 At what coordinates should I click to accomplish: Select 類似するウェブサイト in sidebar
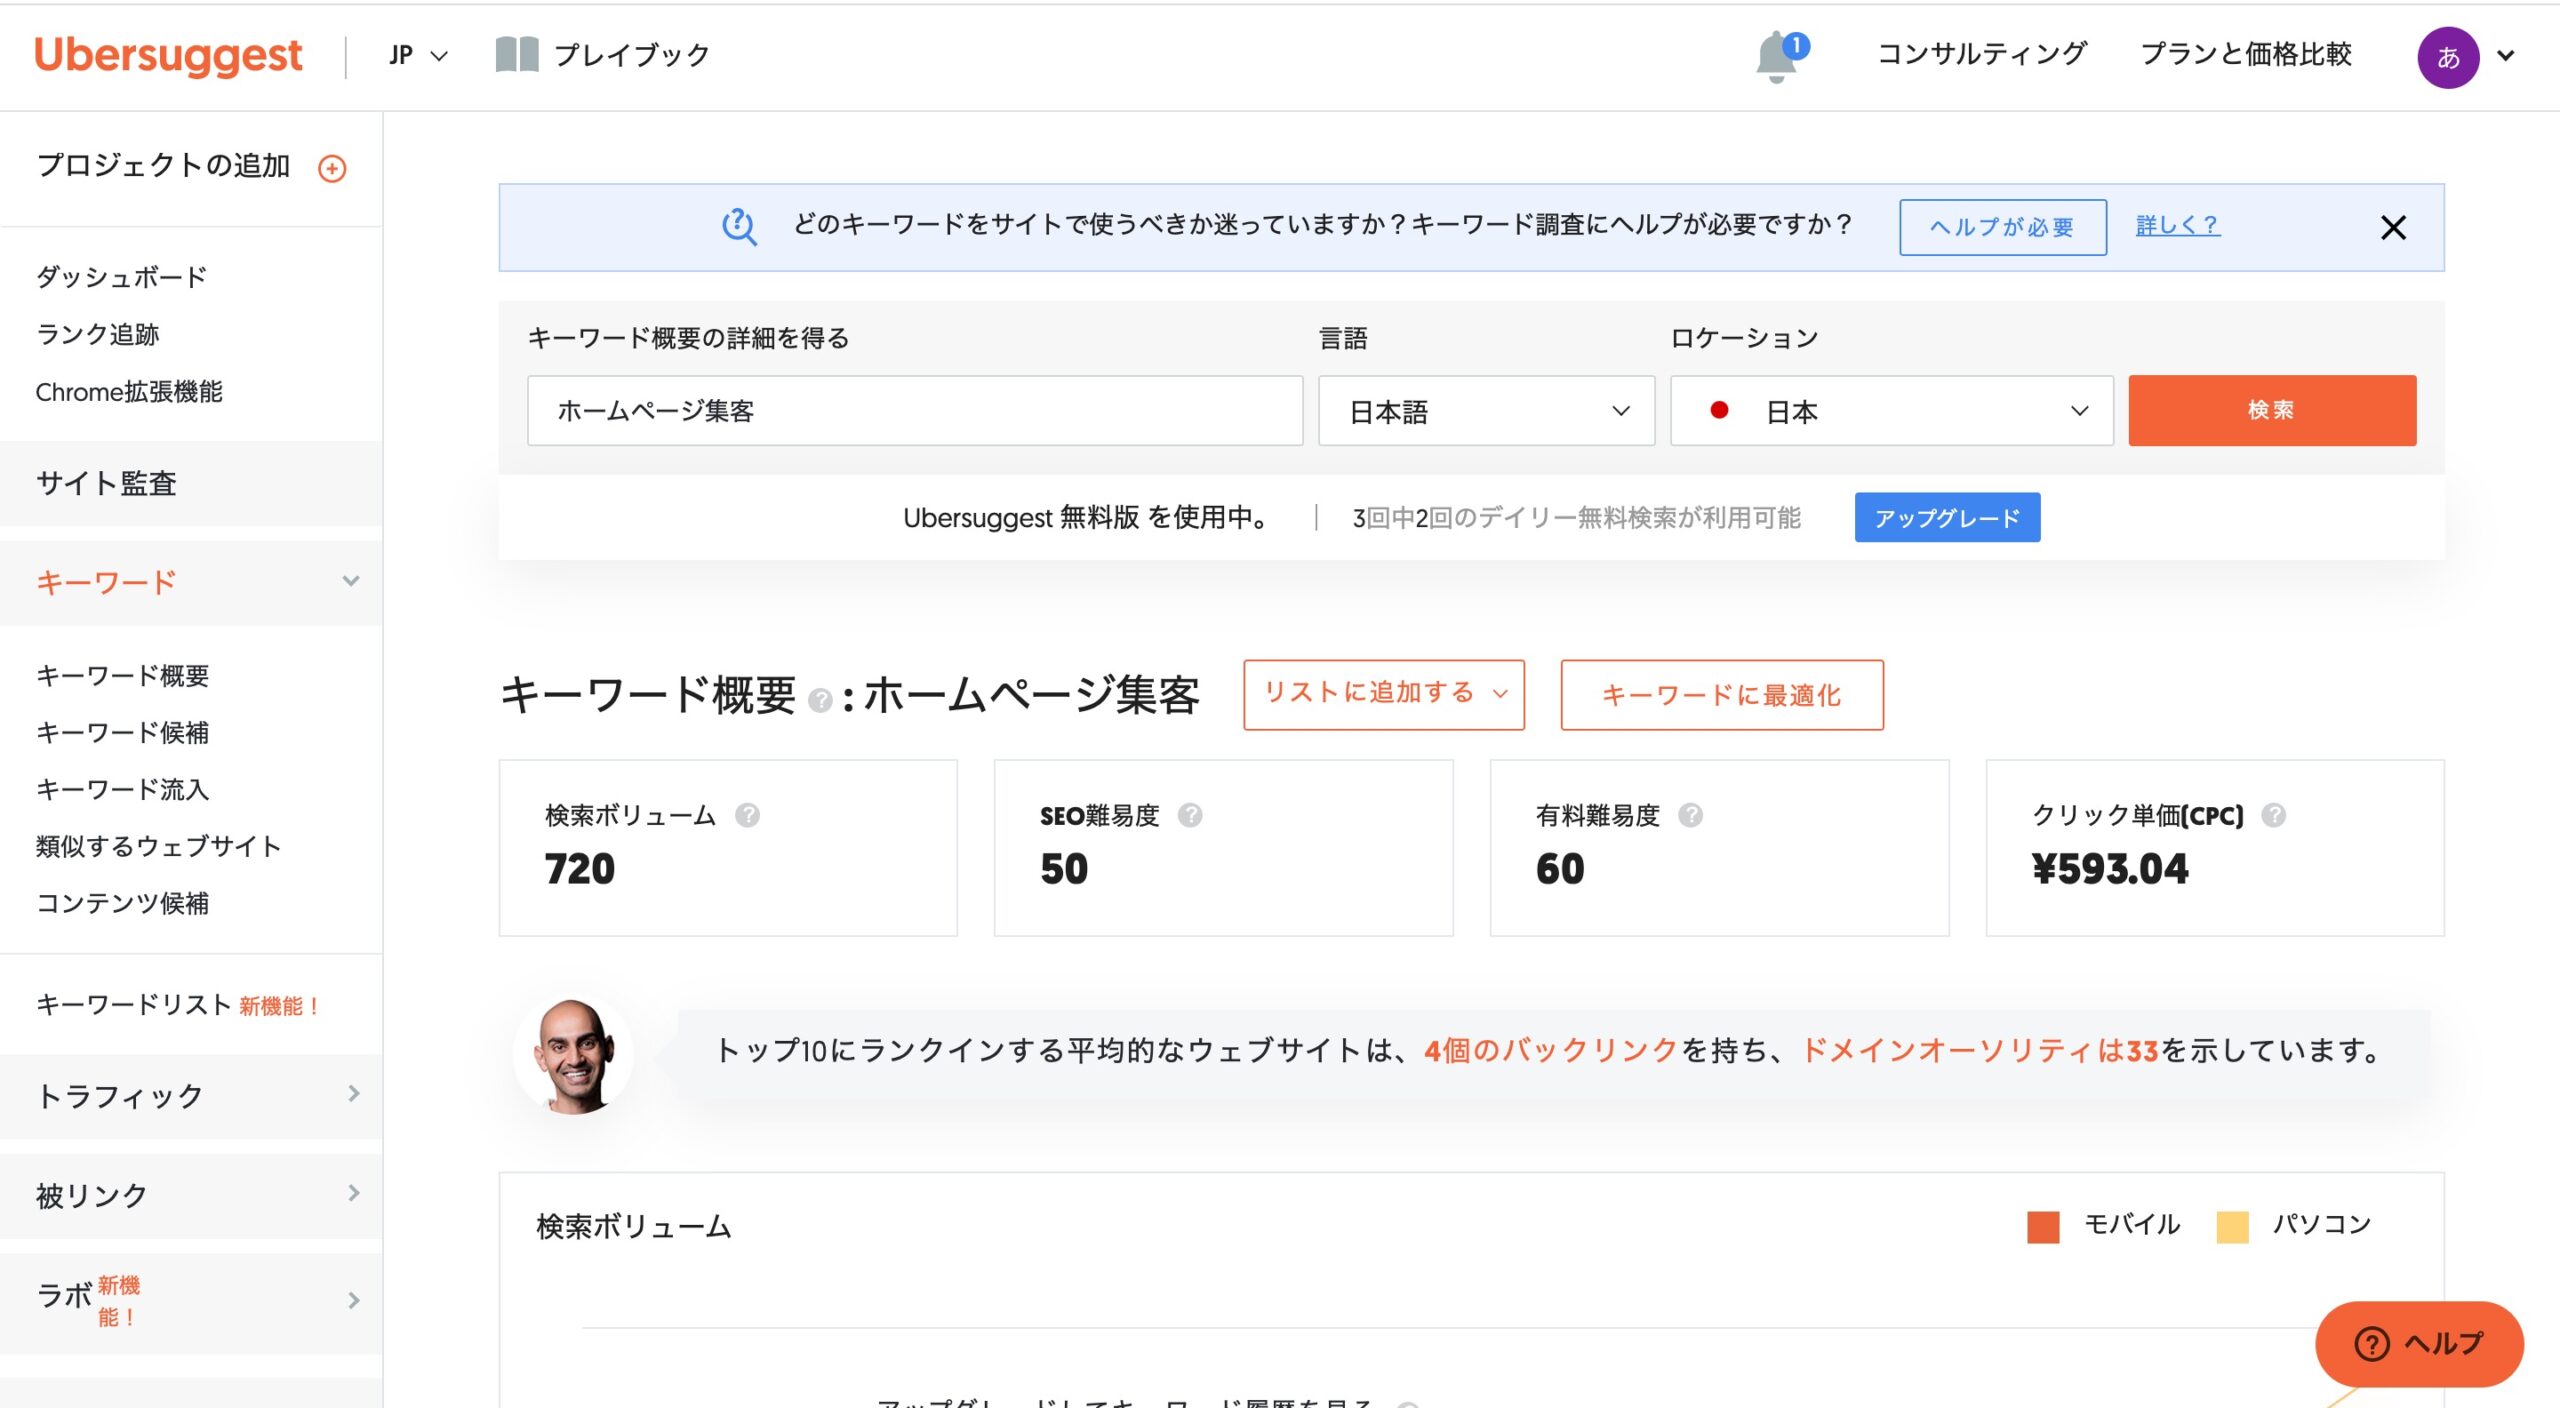click(158, 846)
